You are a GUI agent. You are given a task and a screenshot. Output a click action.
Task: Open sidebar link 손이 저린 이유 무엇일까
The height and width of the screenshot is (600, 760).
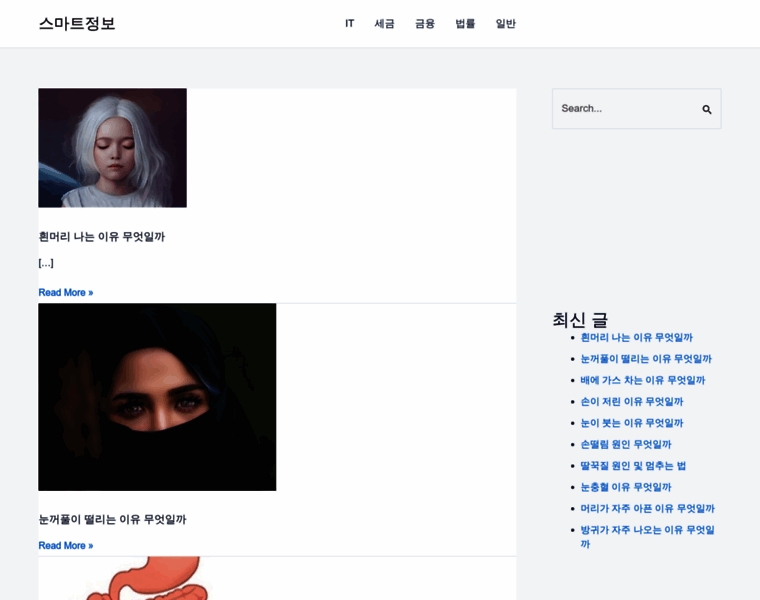[632, 401]
